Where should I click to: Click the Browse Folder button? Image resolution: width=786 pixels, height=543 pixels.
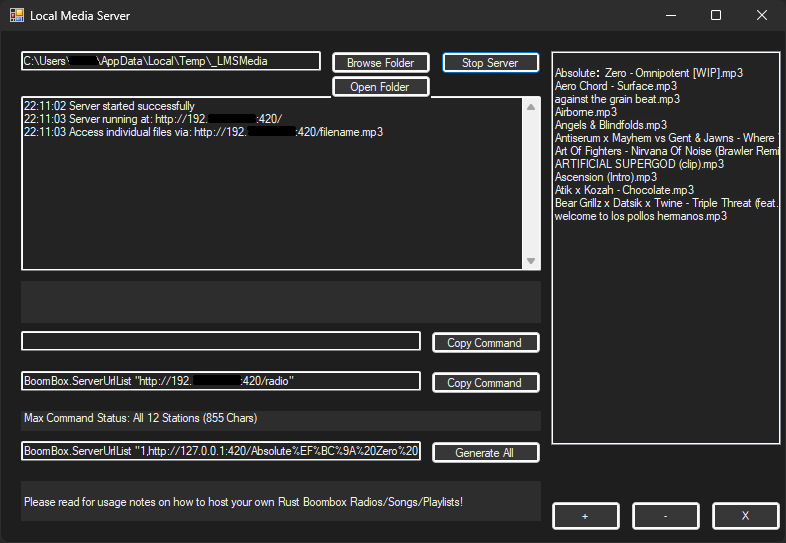[x=380, y=63]
